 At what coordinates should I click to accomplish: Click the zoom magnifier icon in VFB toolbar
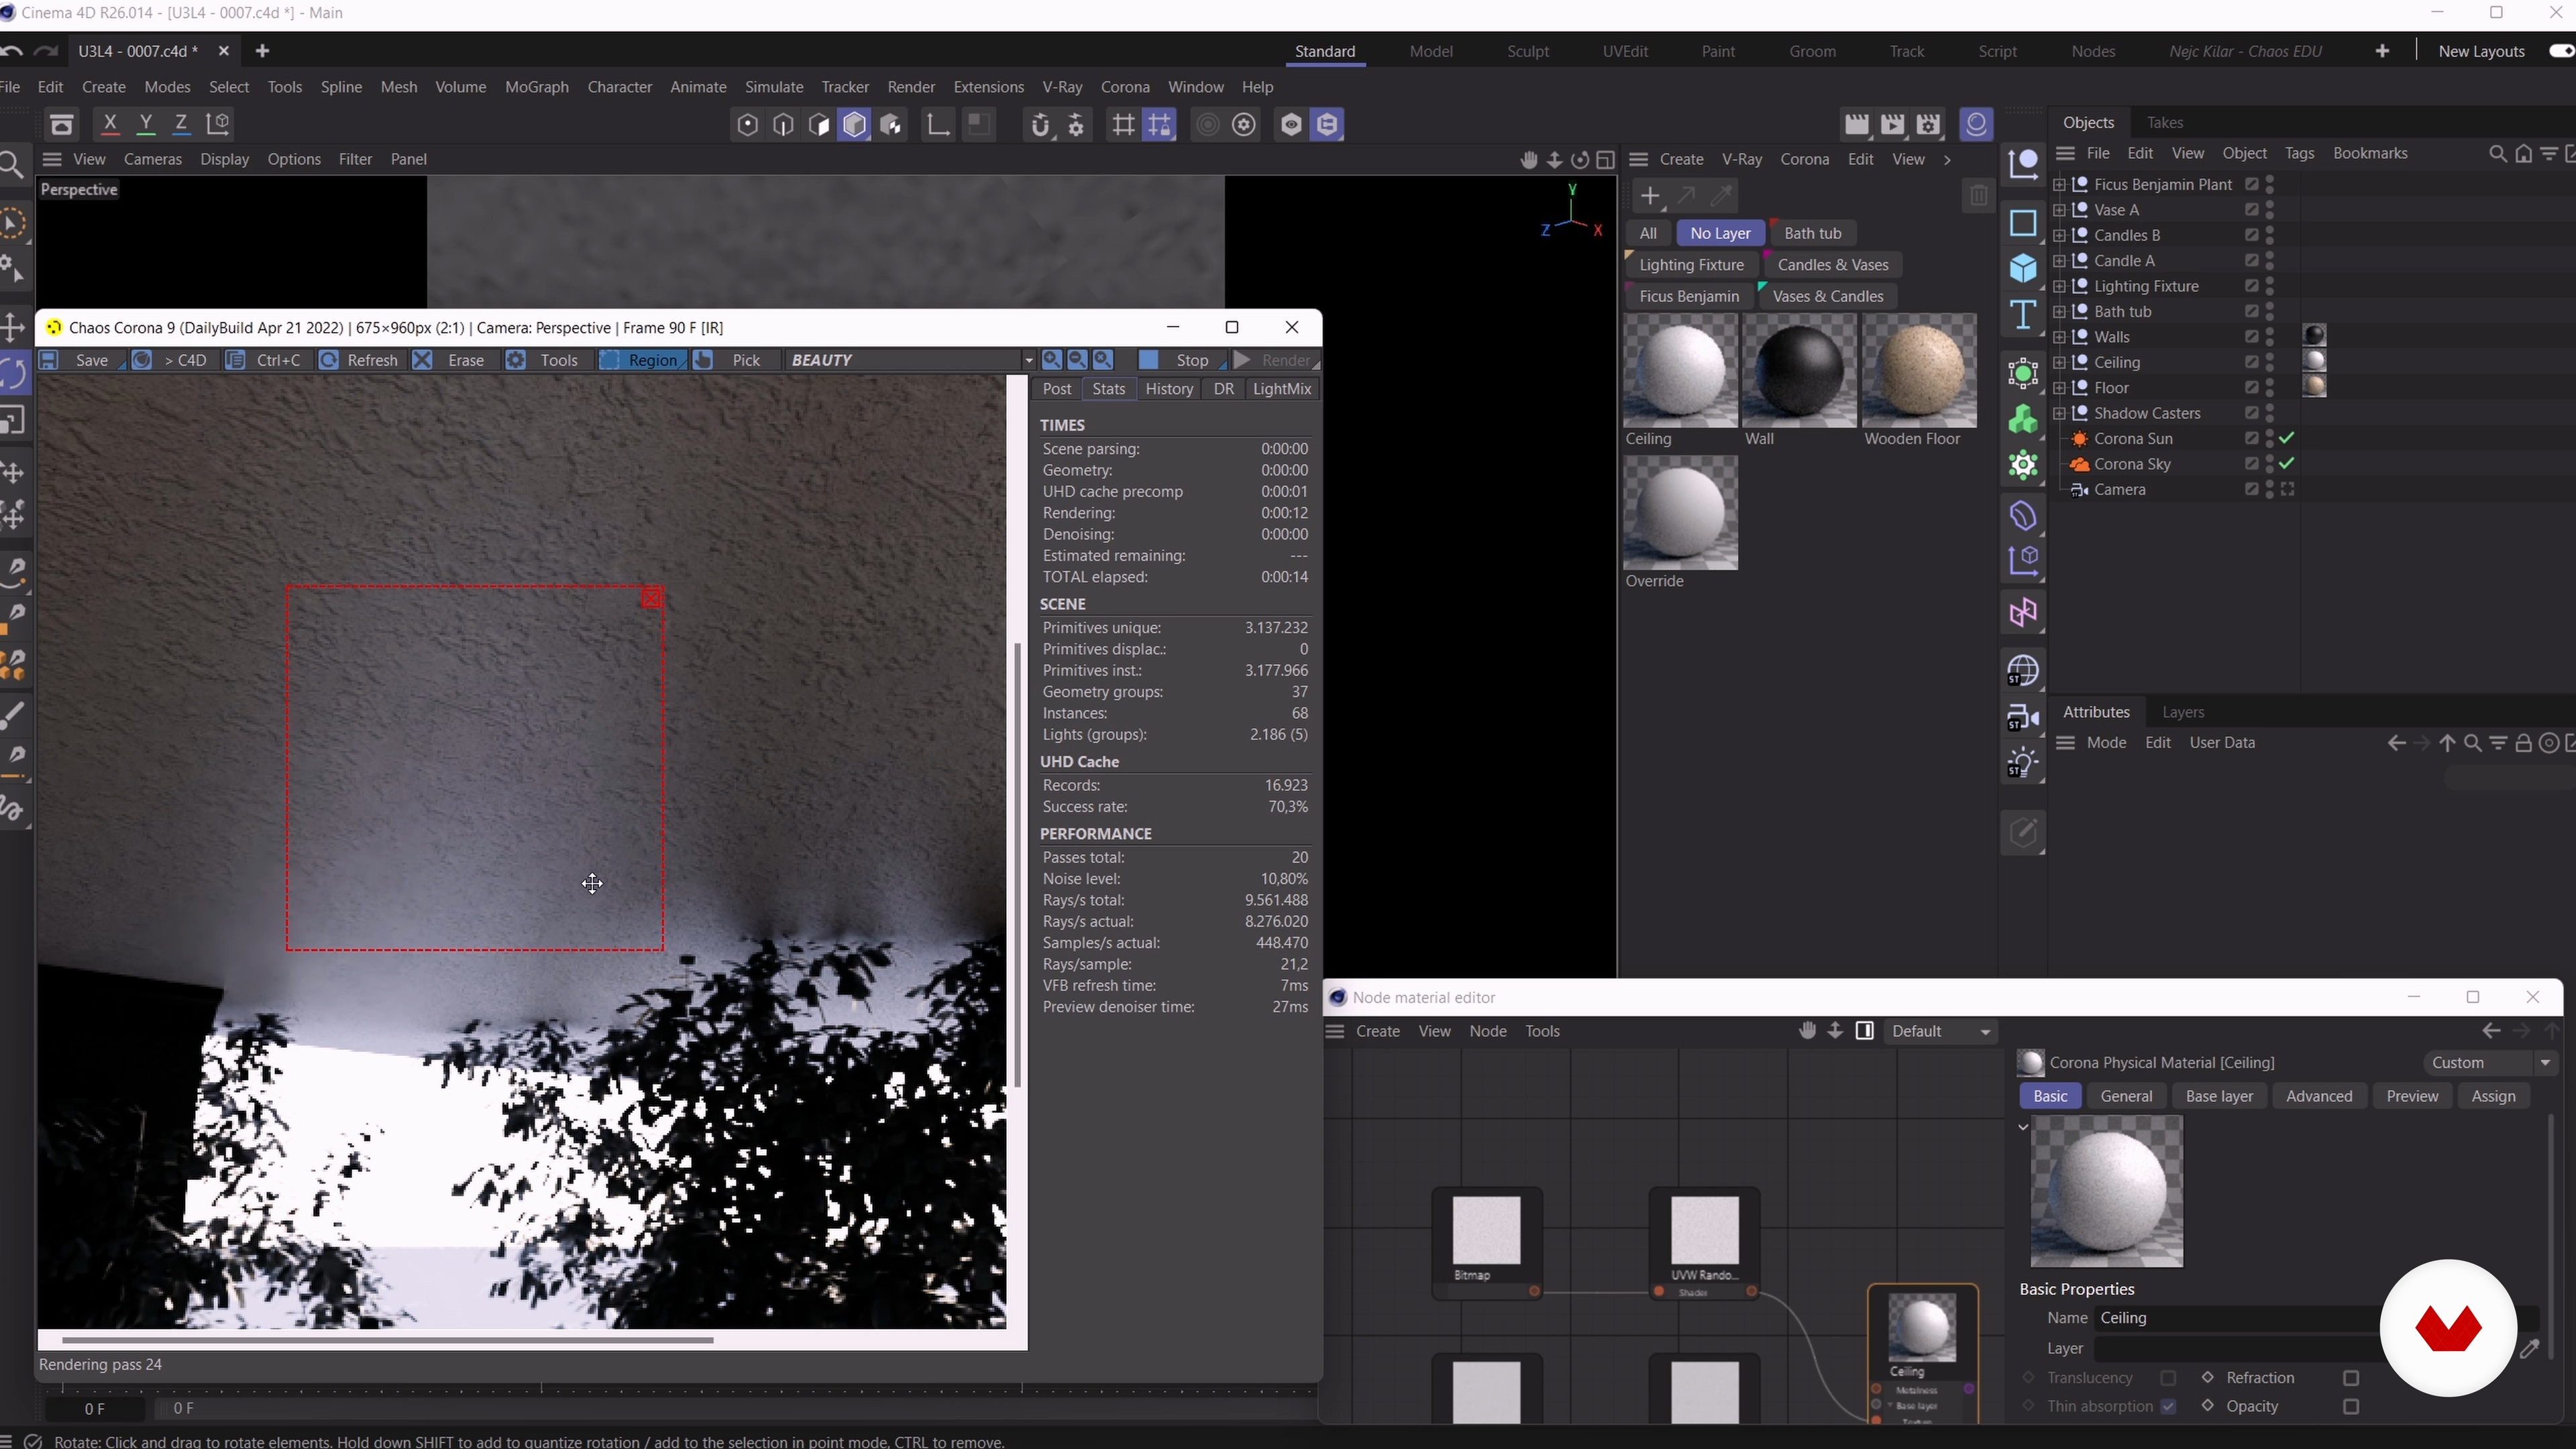(1052, 360)
